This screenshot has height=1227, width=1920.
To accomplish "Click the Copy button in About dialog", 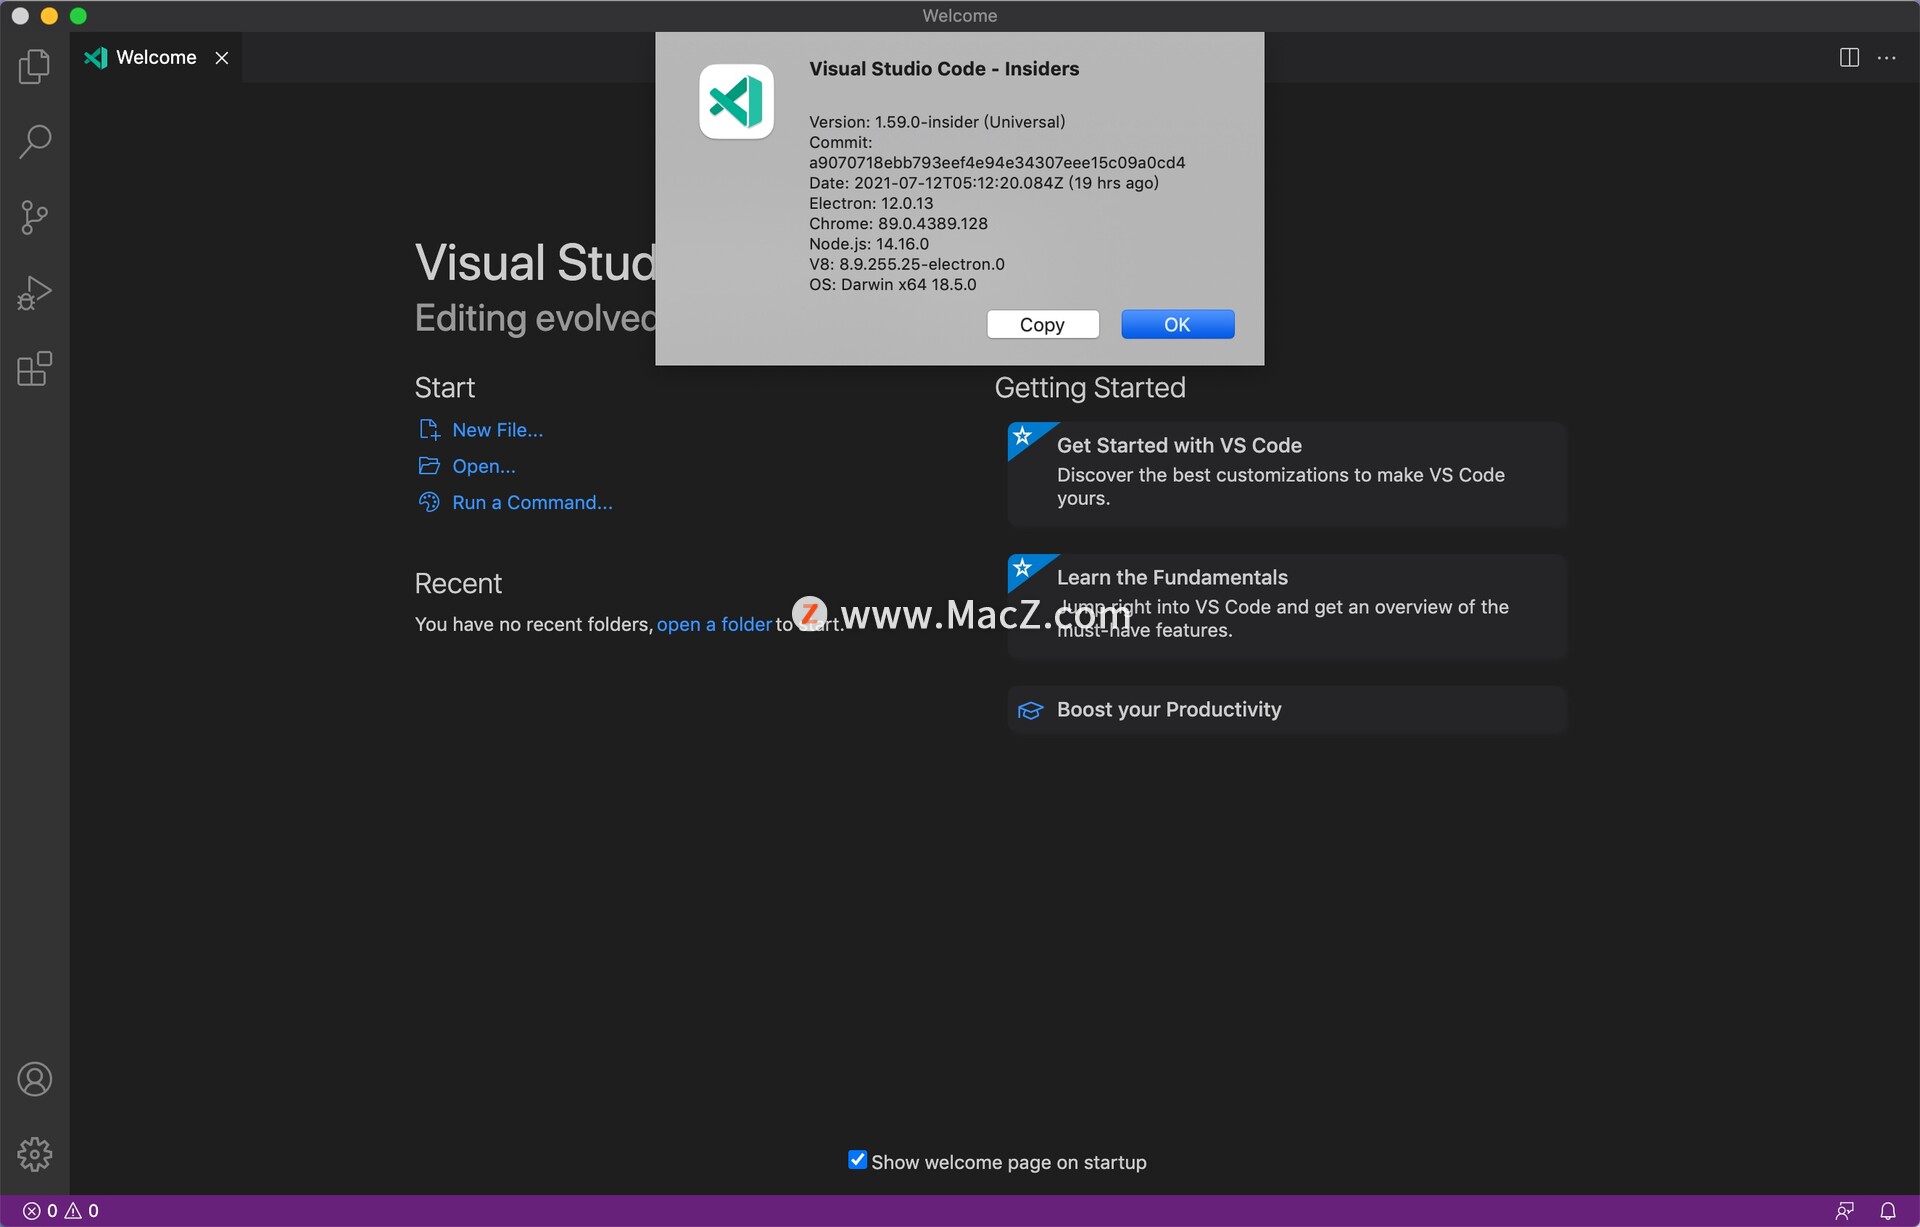I will (1042, 324).
